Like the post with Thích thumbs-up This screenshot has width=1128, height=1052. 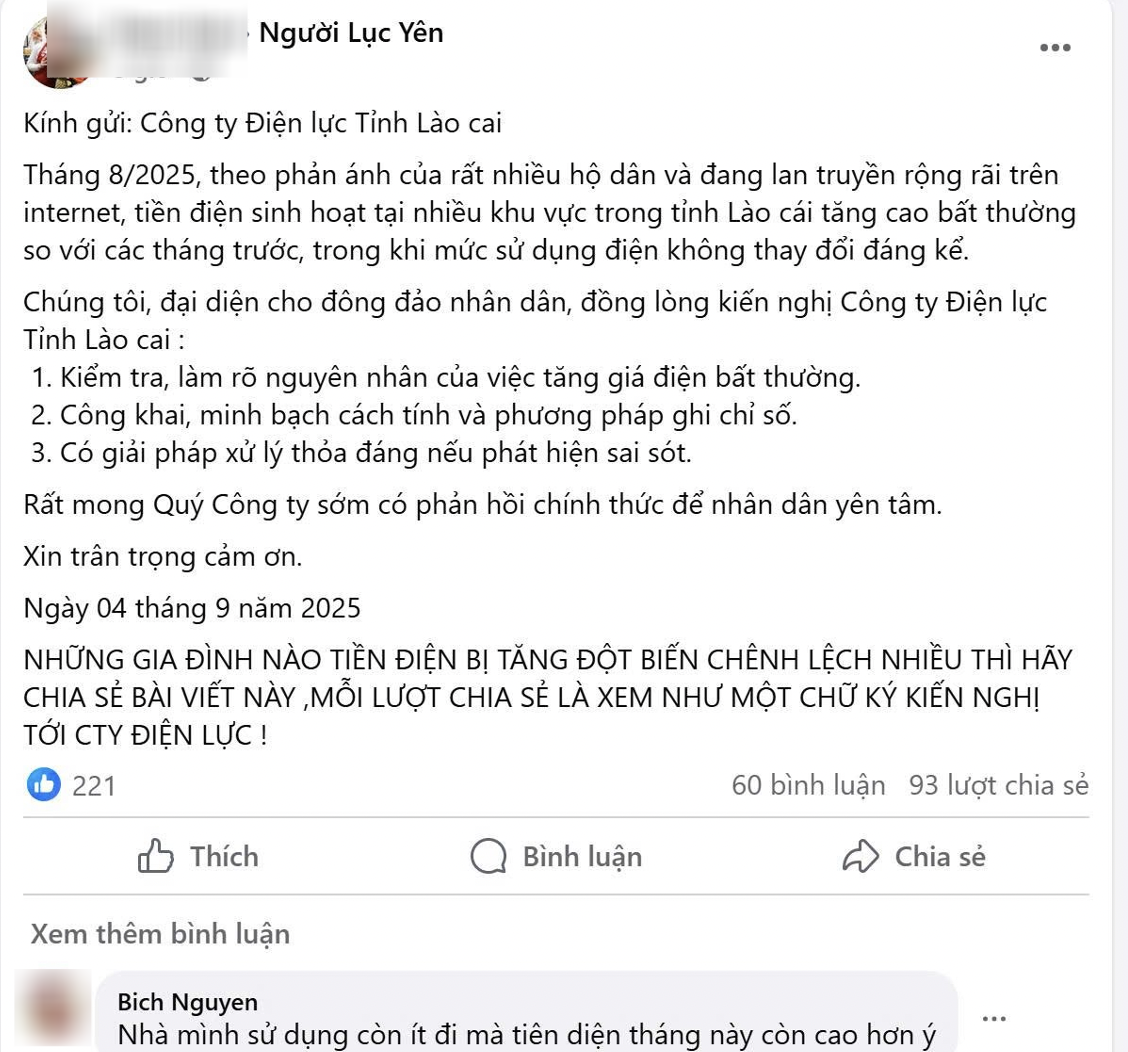198,856
